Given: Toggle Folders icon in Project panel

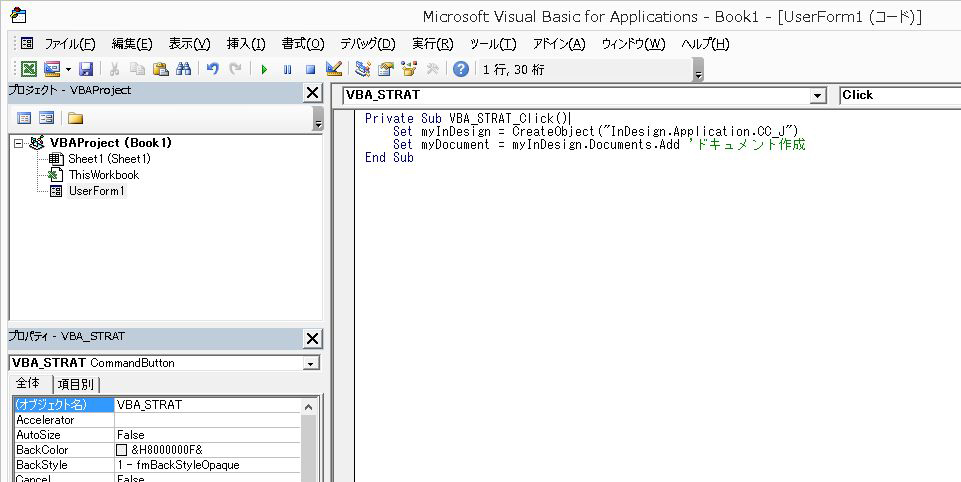Looking at the screenshot, I should 75,118.
